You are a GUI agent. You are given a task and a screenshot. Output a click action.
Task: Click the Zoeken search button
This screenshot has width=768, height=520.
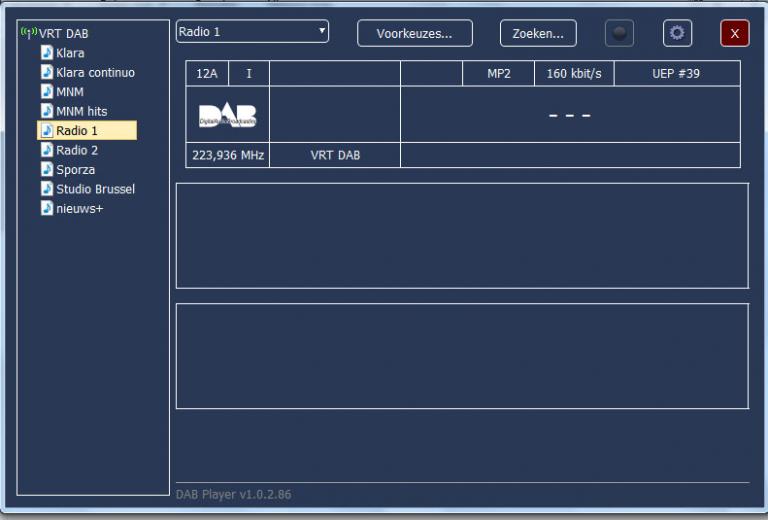[538, 33]
